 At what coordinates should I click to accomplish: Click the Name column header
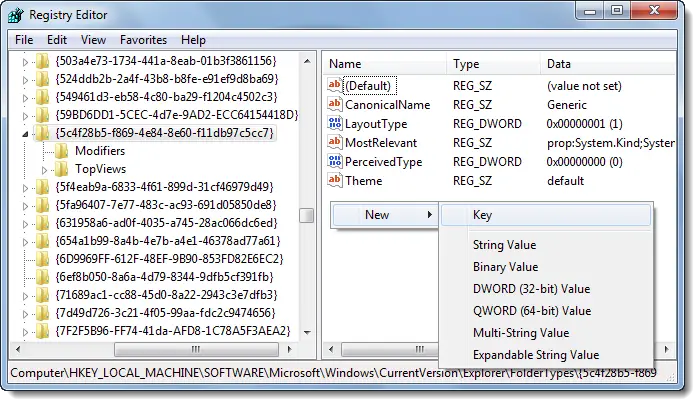(x=385, y=64)
